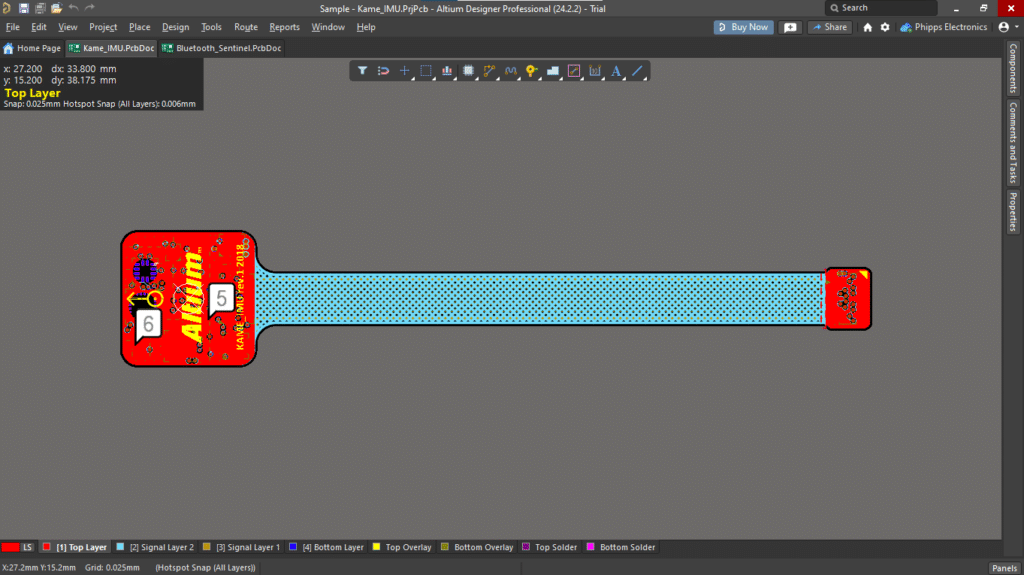Click the red current layer color swatch
This screenshot has height=575, width=1024.
click(x=10, y=548)
